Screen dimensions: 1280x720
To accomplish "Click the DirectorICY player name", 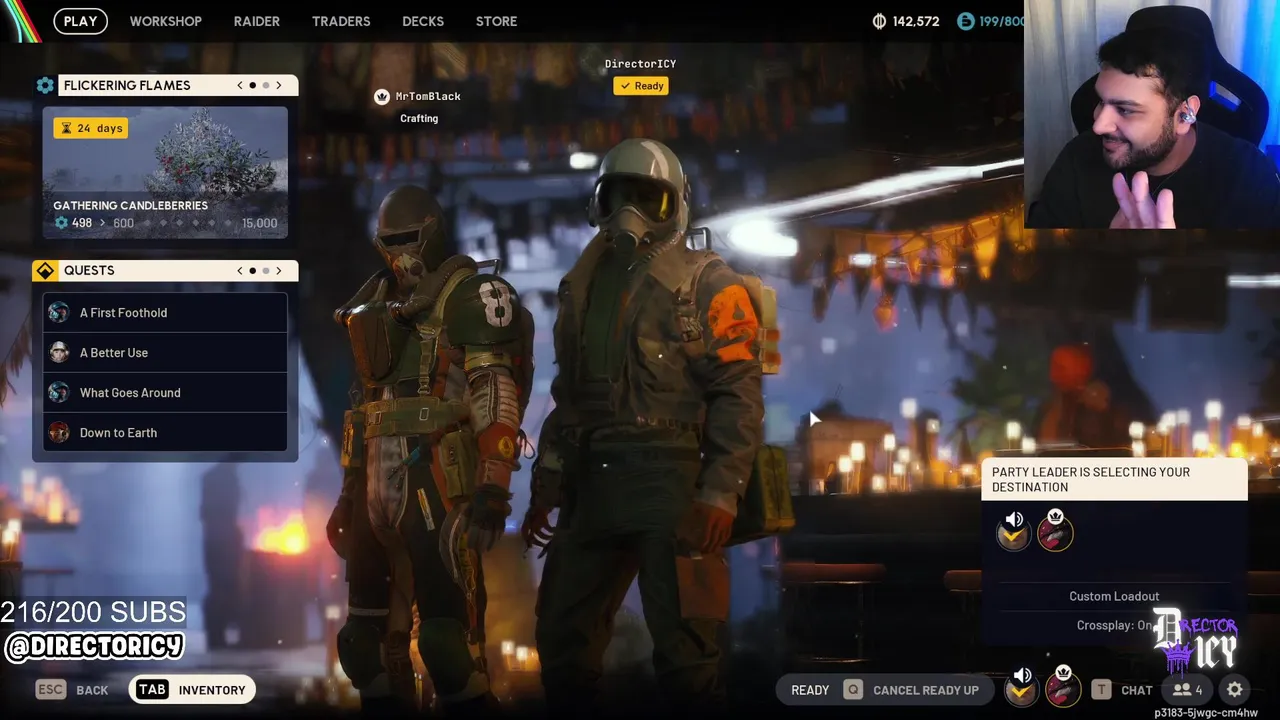I will point(640,64).
